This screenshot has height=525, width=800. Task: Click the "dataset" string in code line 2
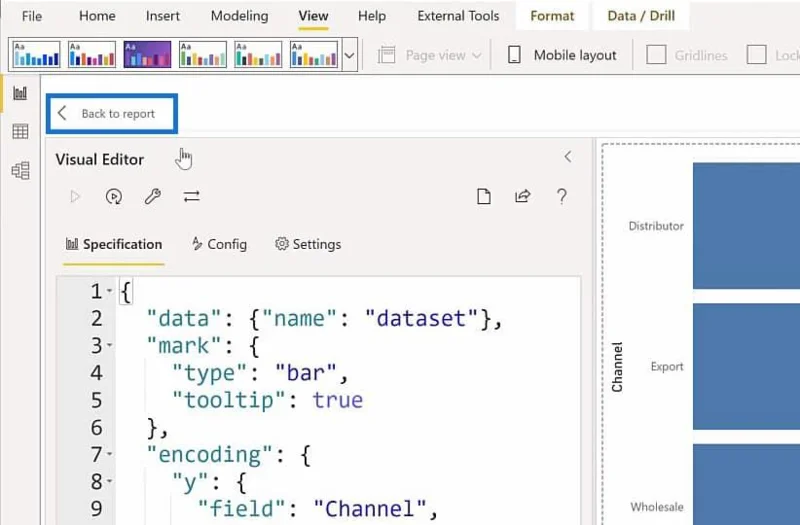pyautogui.click(x=422, y=318)
